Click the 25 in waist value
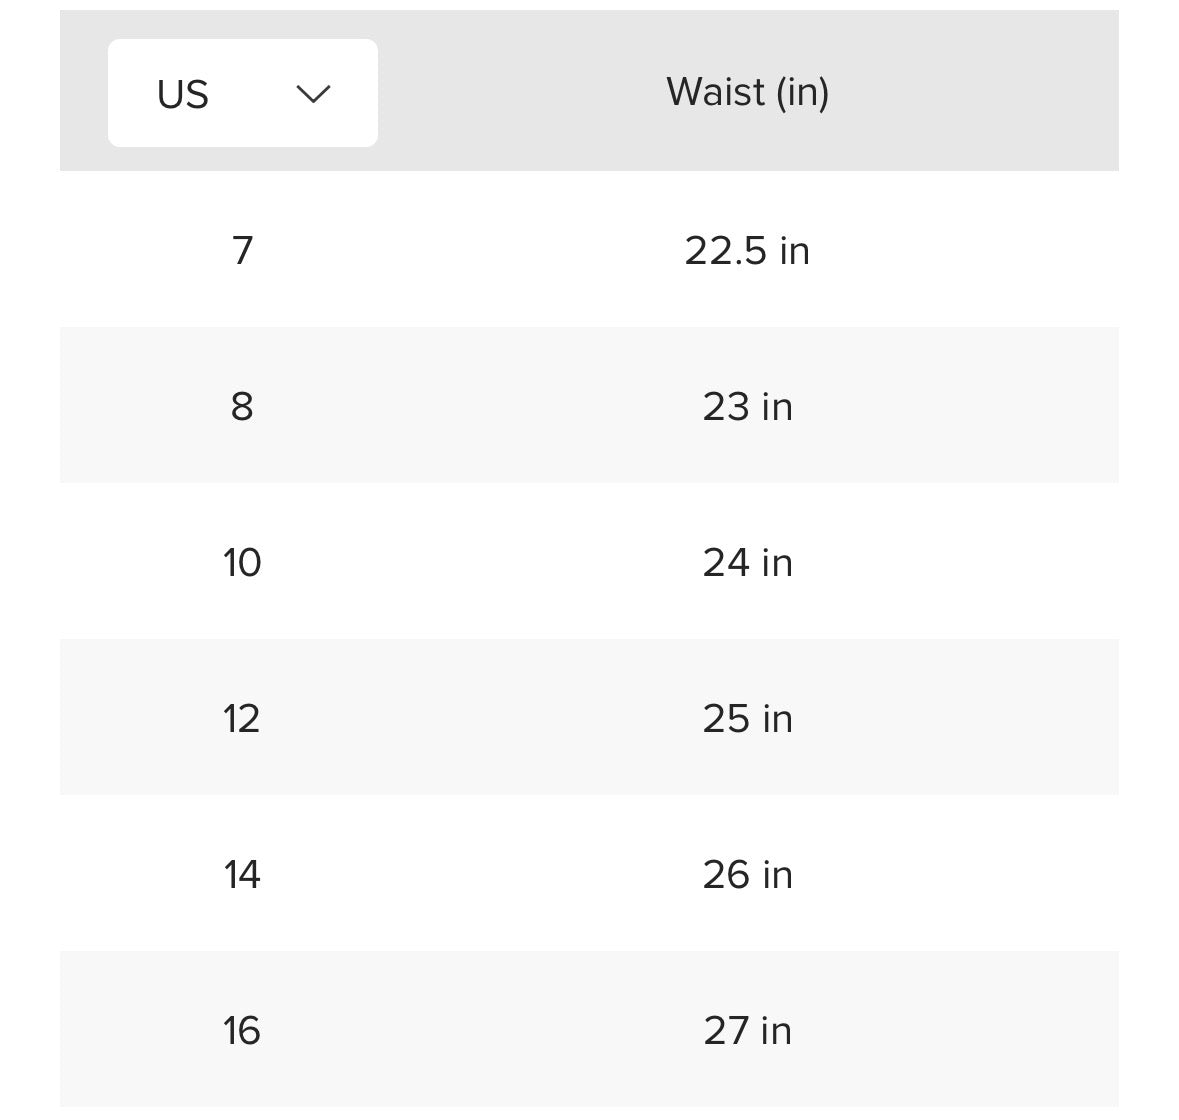The image size is (1179, 1120). [x=747, y=717]
